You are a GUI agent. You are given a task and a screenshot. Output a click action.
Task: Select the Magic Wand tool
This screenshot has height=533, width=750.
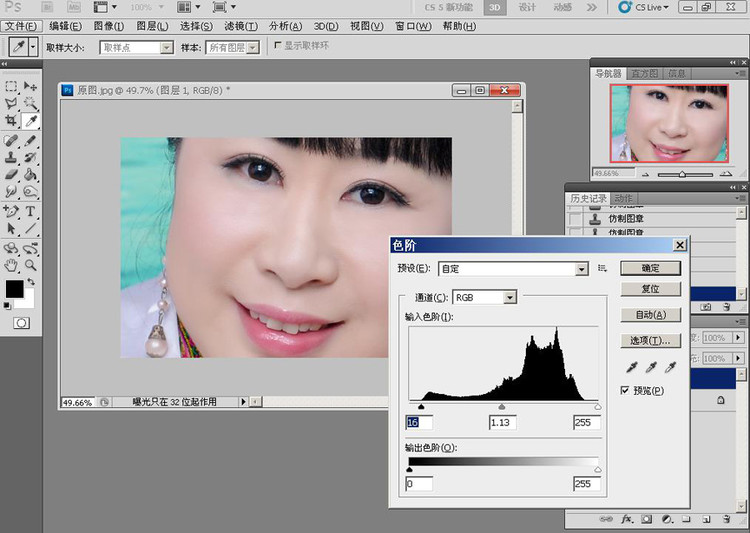pos(31,103)
